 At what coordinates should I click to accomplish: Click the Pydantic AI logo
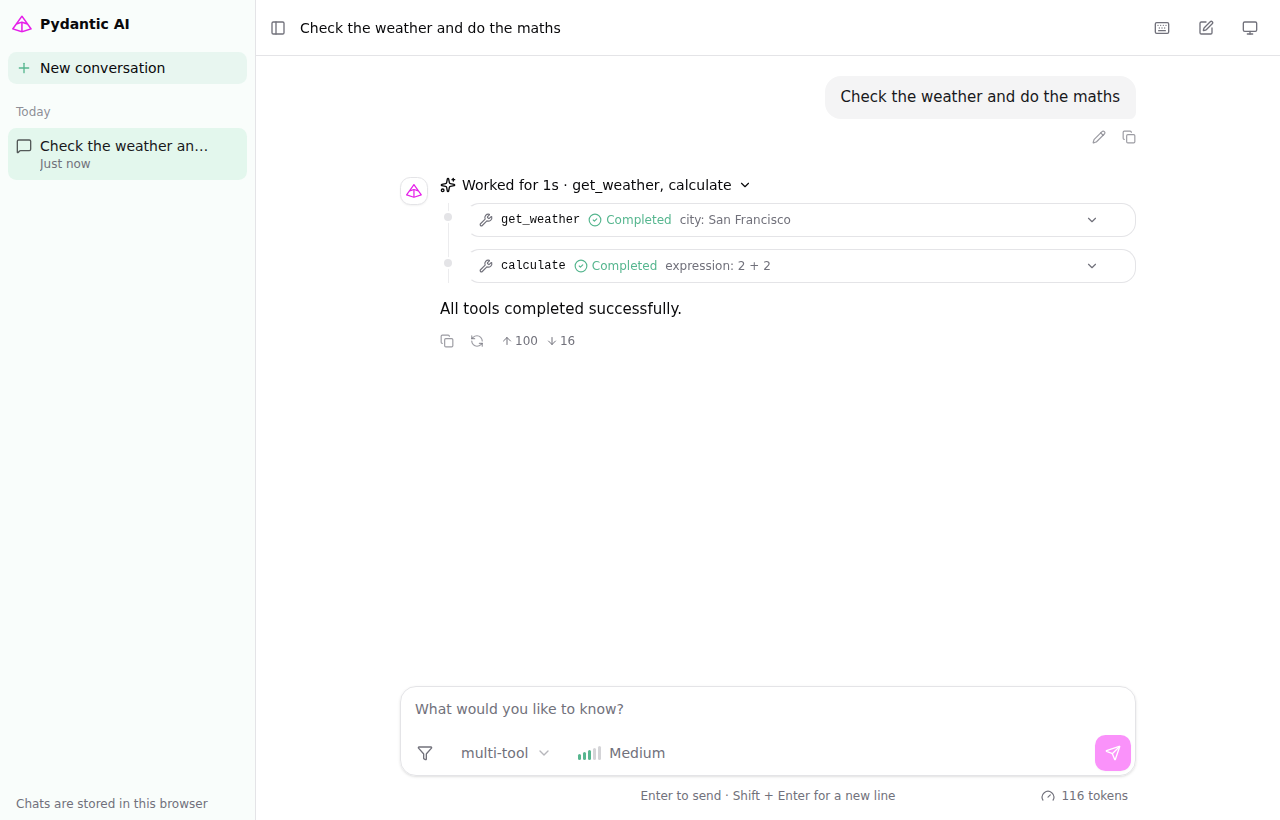22,24
